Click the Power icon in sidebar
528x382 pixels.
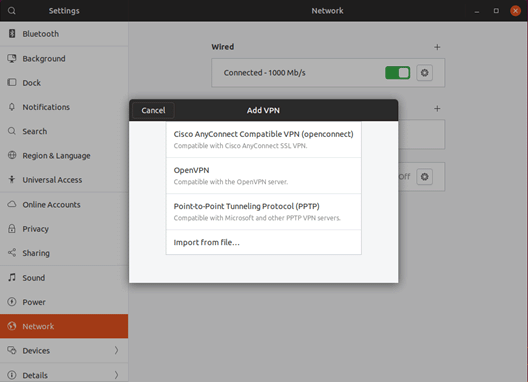coord(12,301)
